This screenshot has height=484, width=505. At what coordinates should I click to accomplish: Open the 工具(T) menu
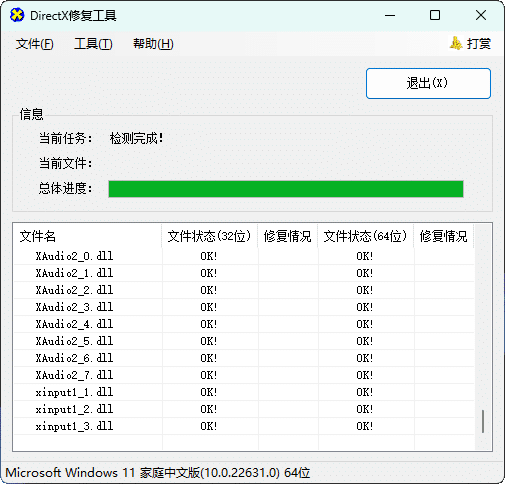(x=93, y=44)
